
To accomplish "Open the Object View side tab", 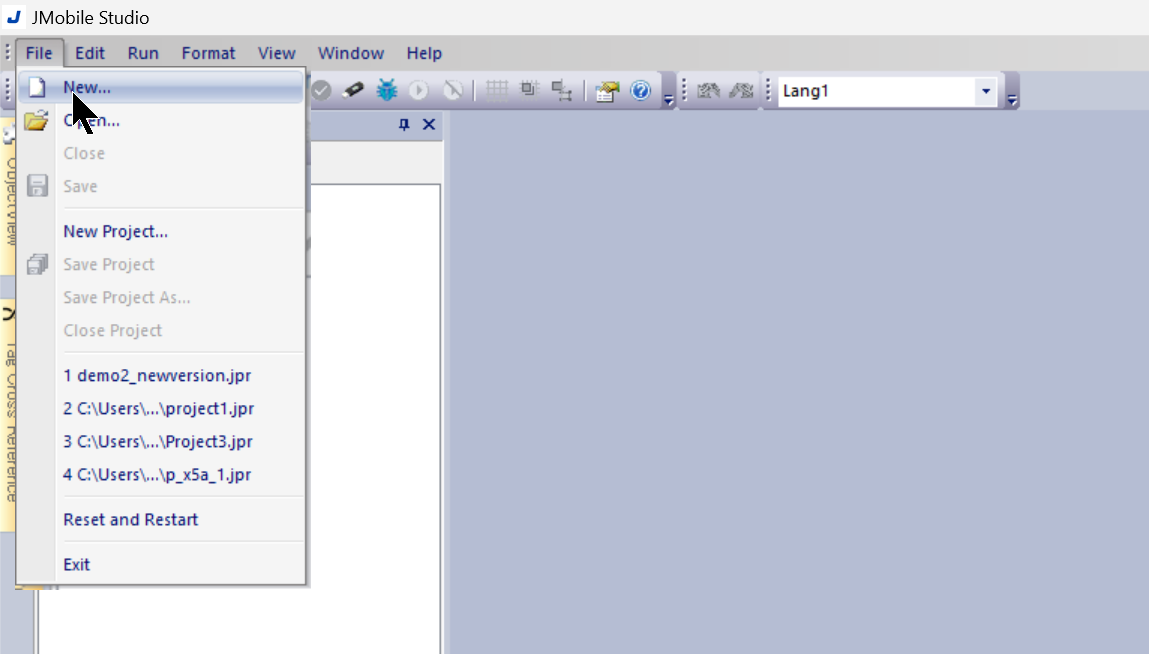I will pos(9,198).
